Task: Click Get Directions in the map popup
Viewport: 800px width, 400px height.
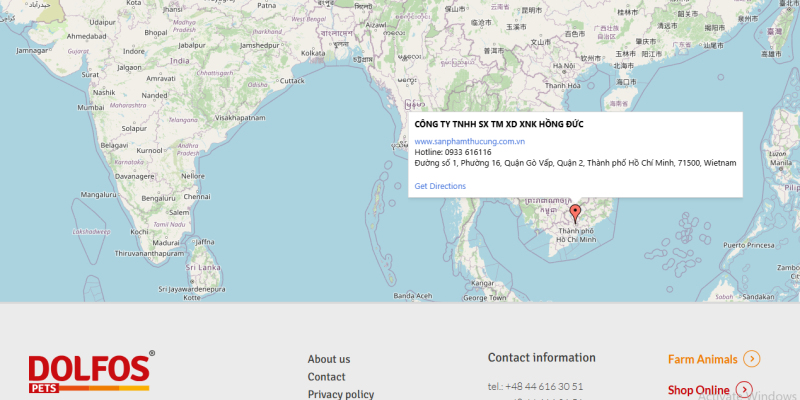Action: (440, 186)
